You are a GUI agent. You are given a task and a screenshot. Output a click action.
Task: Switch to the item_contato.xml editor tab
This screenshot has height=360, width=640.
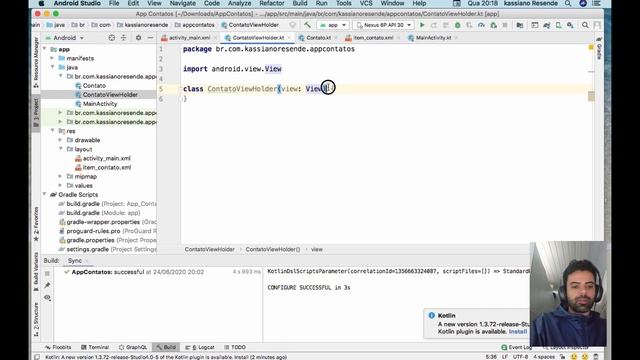click(373, 38)
